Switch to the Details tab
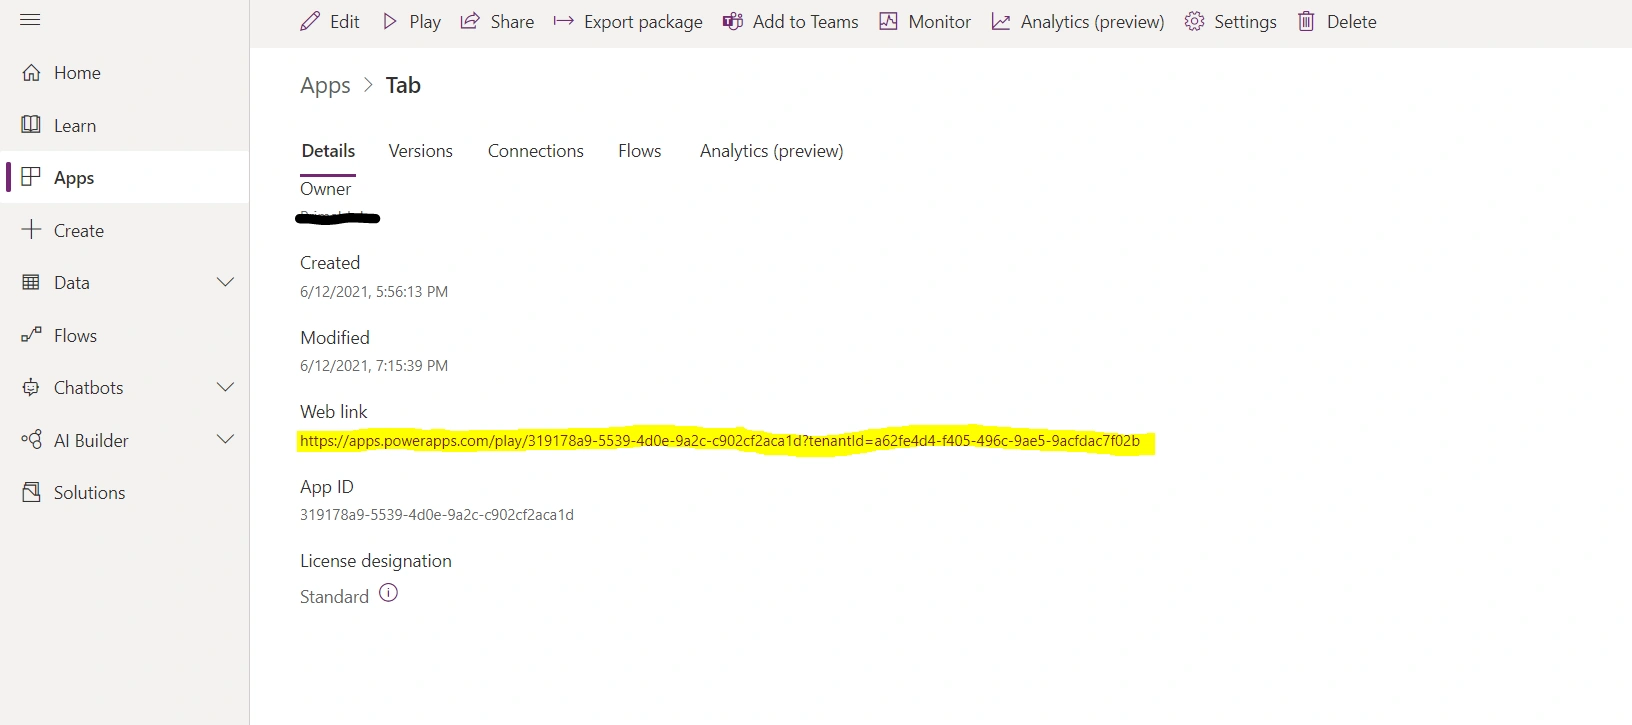 coord(328,151)
